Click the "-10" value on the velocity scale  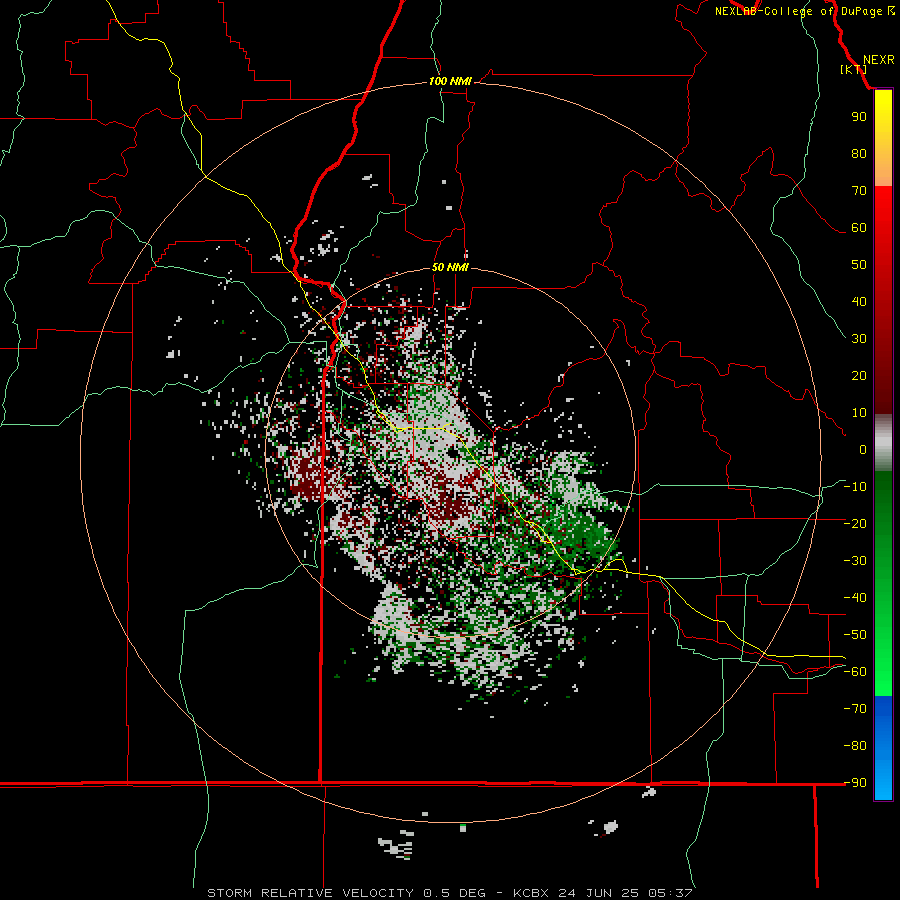pos(855,487)
